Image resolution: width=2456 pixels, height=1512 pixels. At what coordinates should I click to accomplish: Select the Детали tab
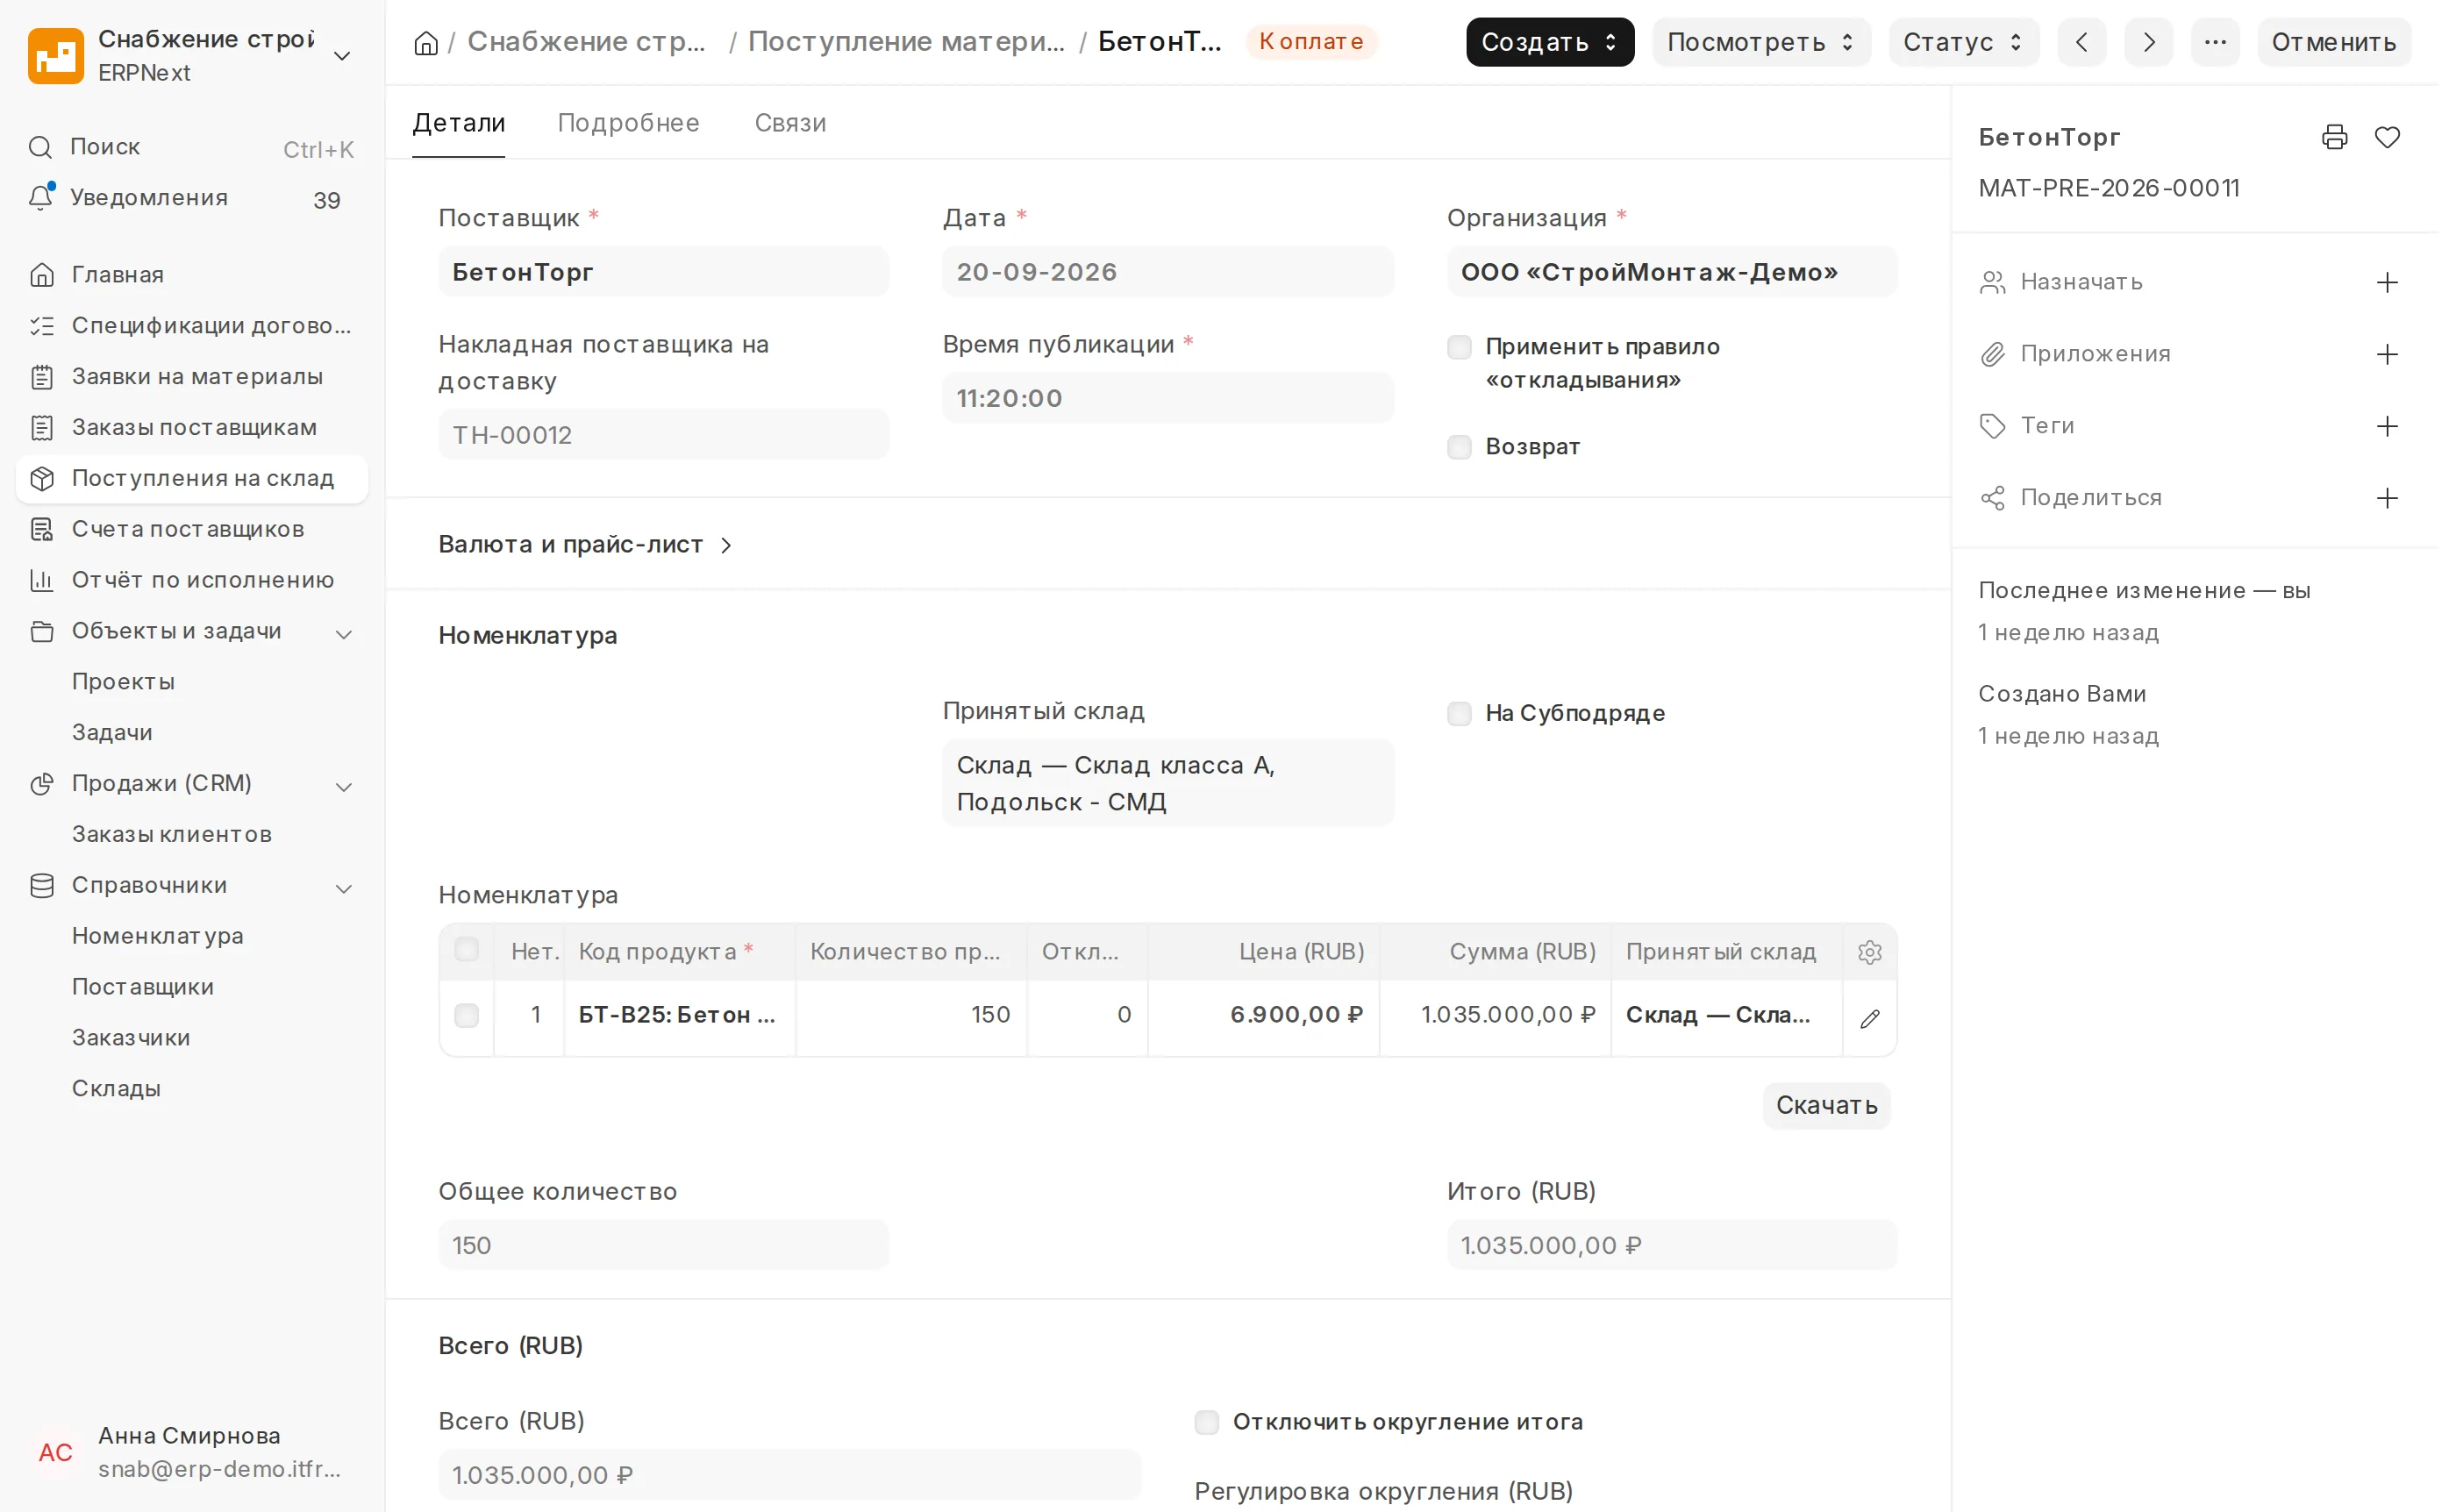459,123
